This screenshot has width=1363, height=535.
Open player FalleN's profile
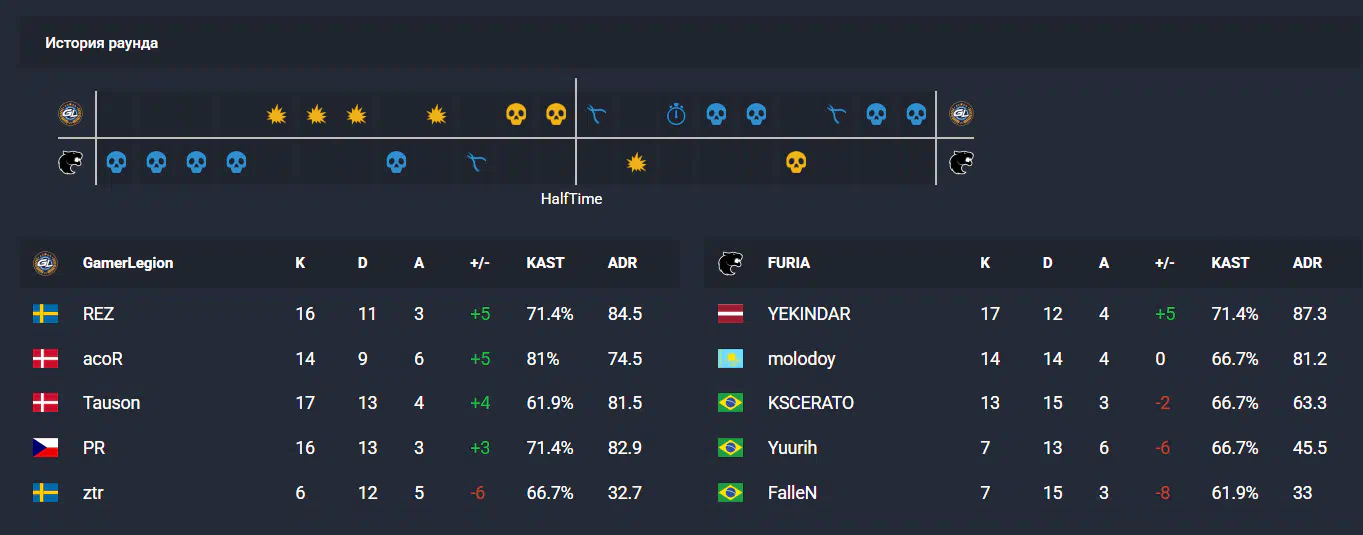(793, 493)
